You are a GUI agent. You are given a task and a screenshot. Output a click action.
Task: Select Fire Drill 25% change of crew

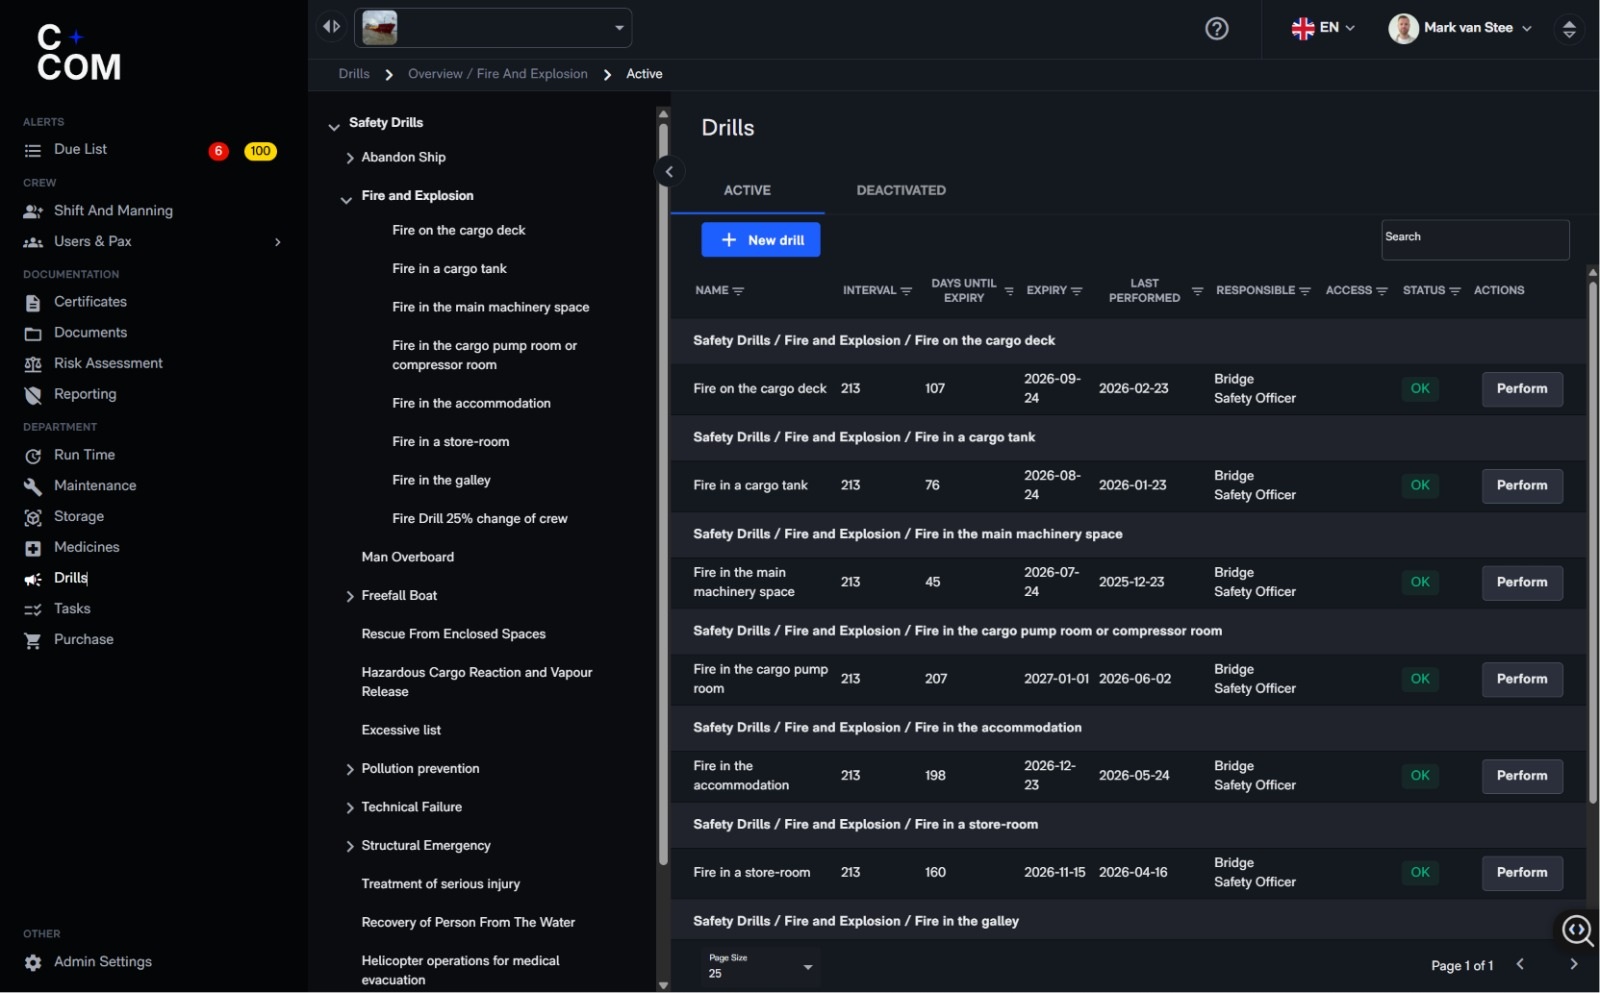(x=480, y=519)
